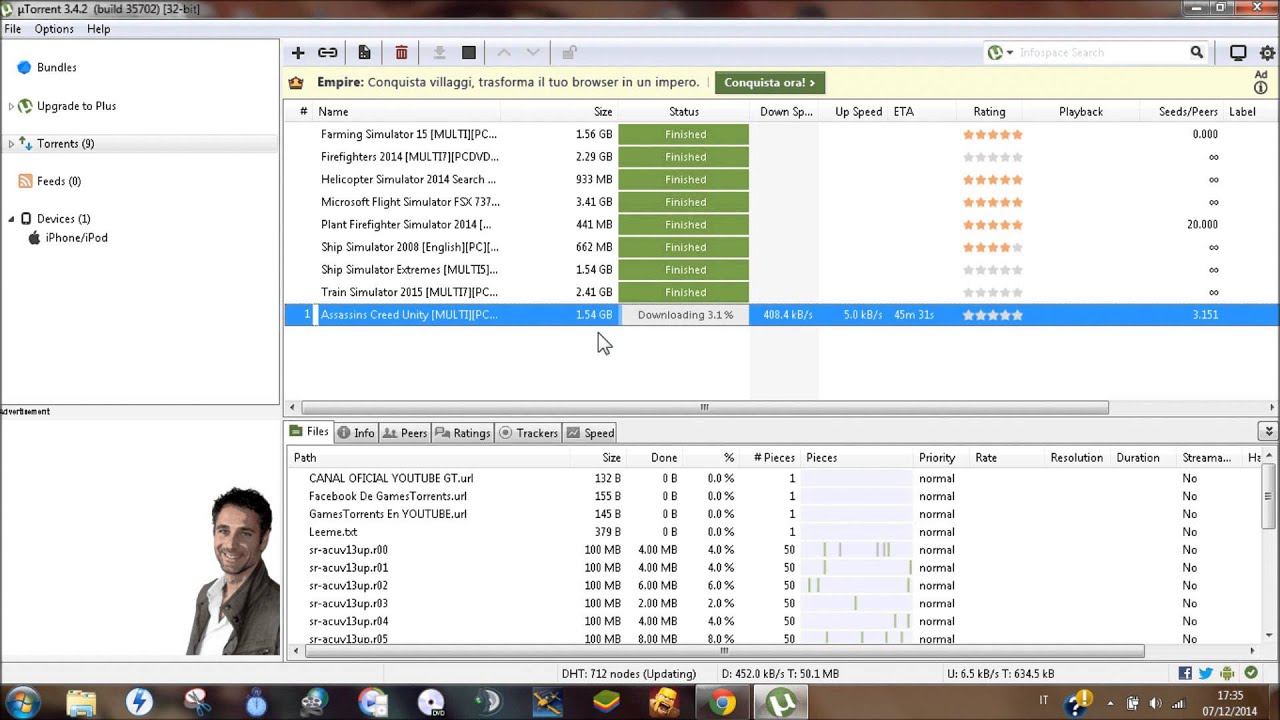
Task: Click the search magnifier icon
Action: pos(1196,53)
